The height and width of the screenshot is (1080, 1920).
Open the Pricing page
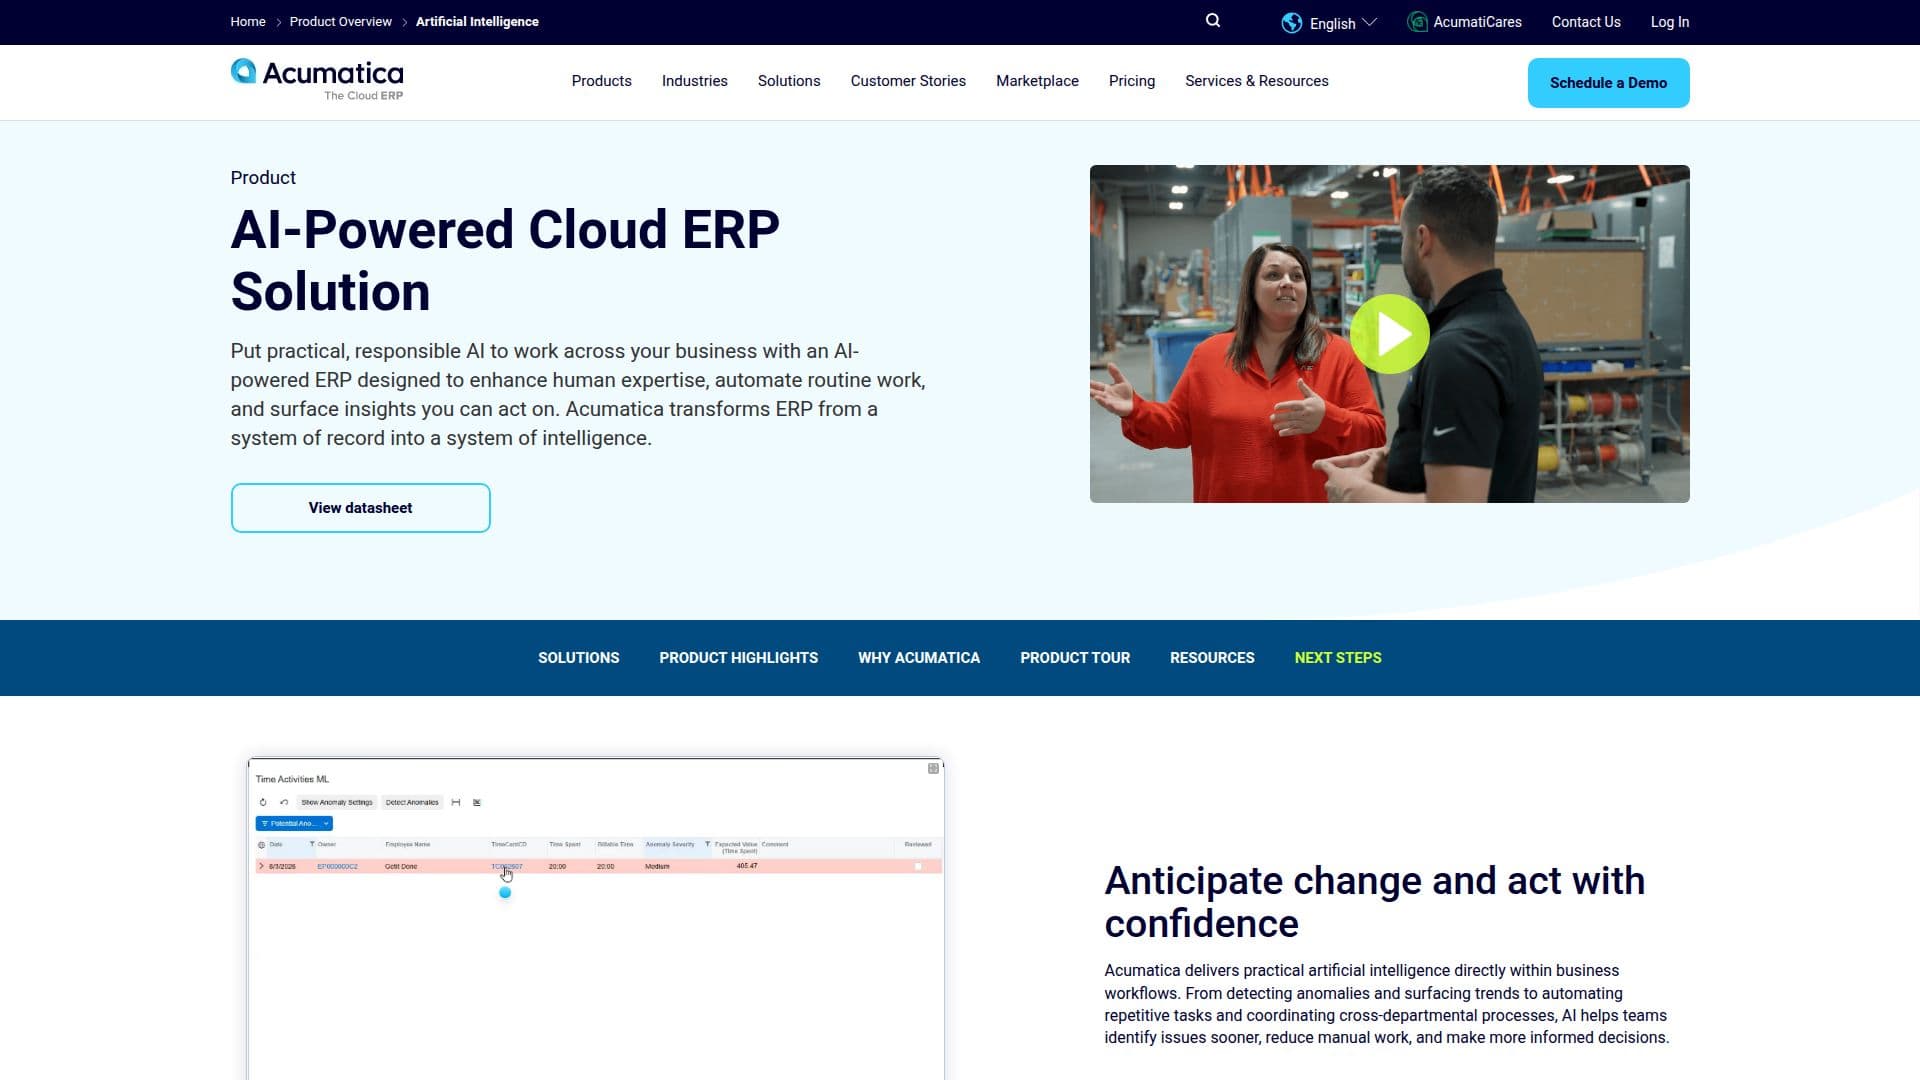pos(1132,81)
